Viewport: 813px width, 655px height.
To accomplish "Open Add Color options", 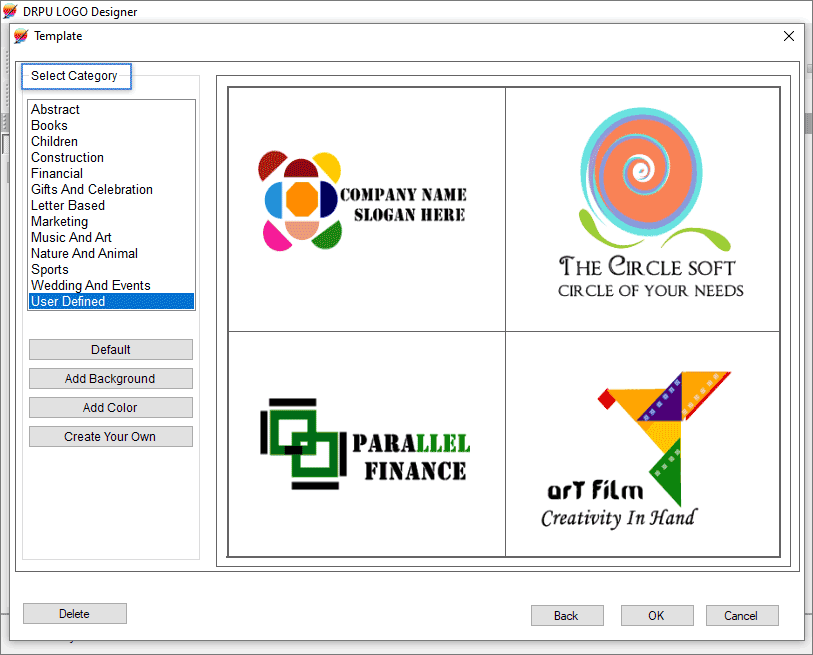I will click(110, 407).
